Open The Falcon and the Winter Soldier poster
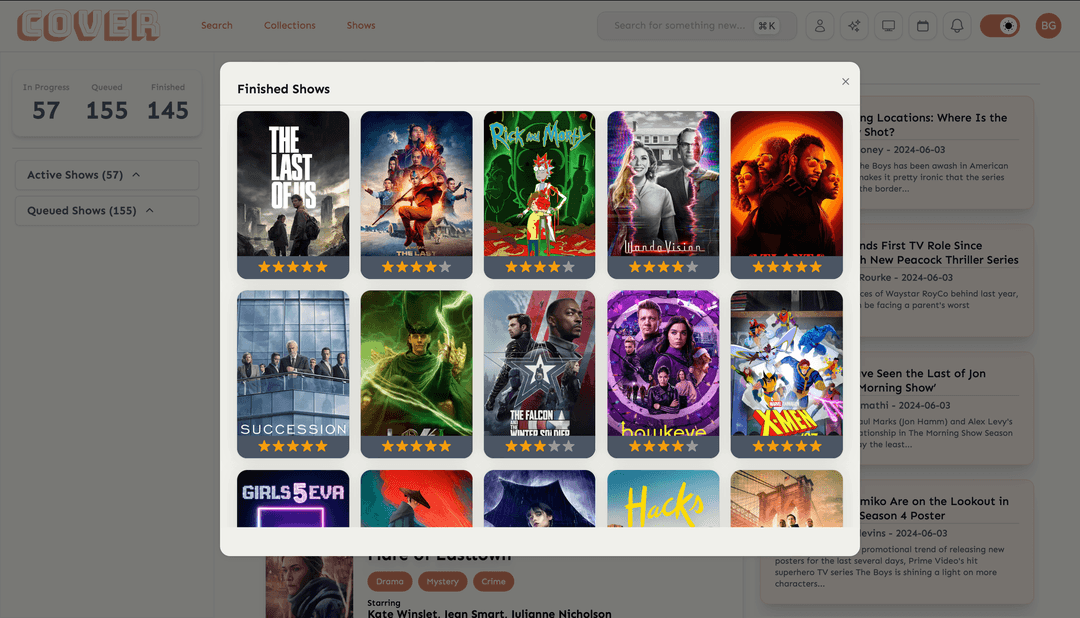The height and width of the screenshot is (618, 1080). 539,363
